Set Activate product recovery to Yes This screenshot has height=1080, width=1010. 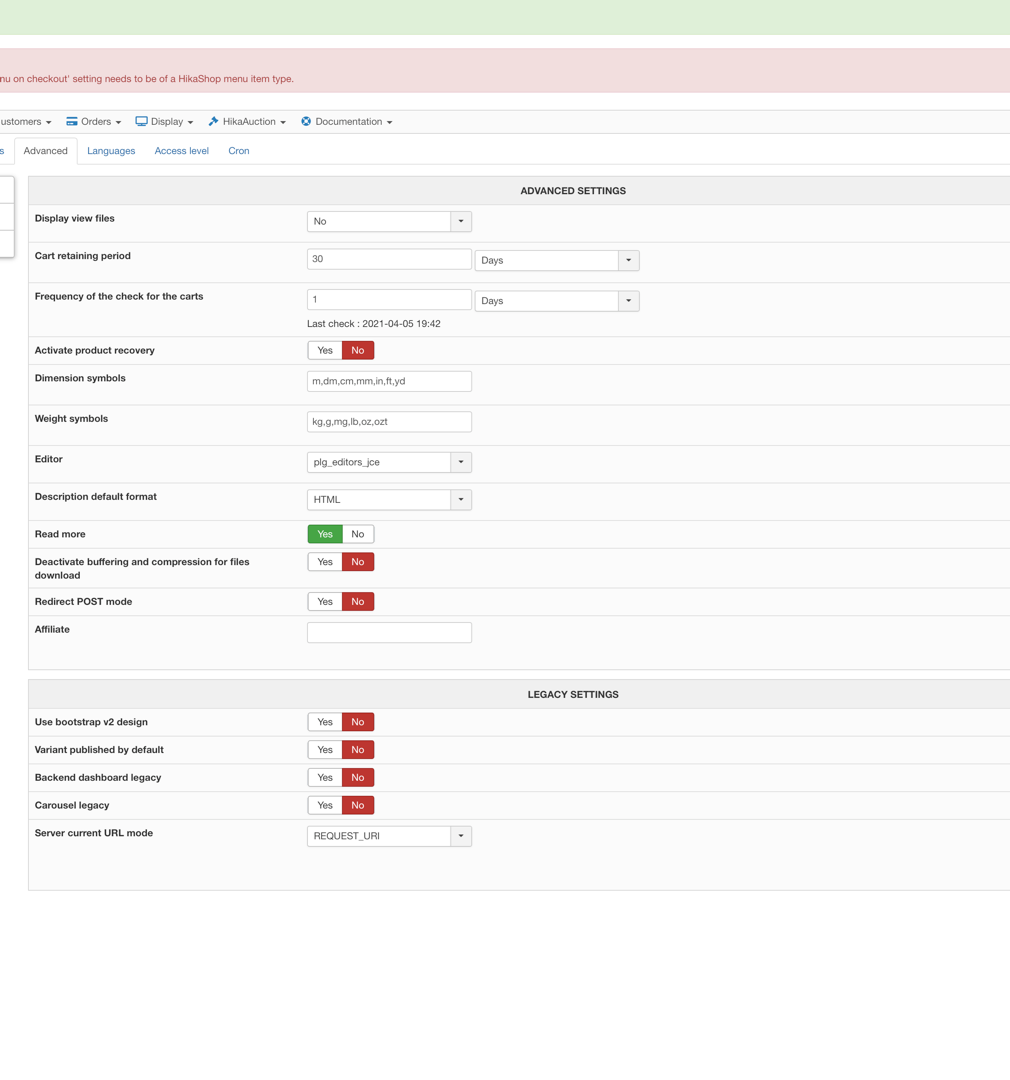(324, 351)
